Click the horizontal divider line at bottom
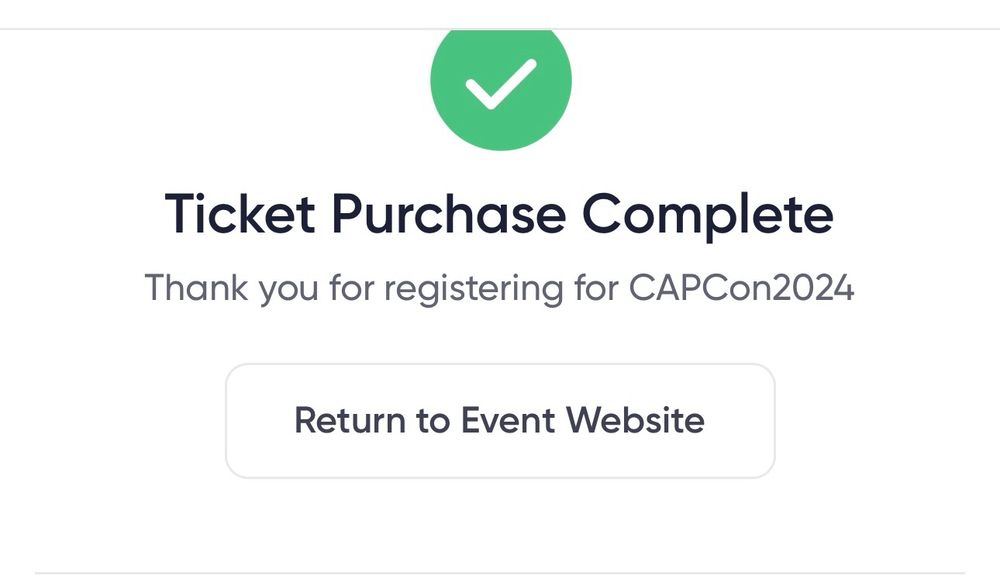 click(x=500, y=574)
